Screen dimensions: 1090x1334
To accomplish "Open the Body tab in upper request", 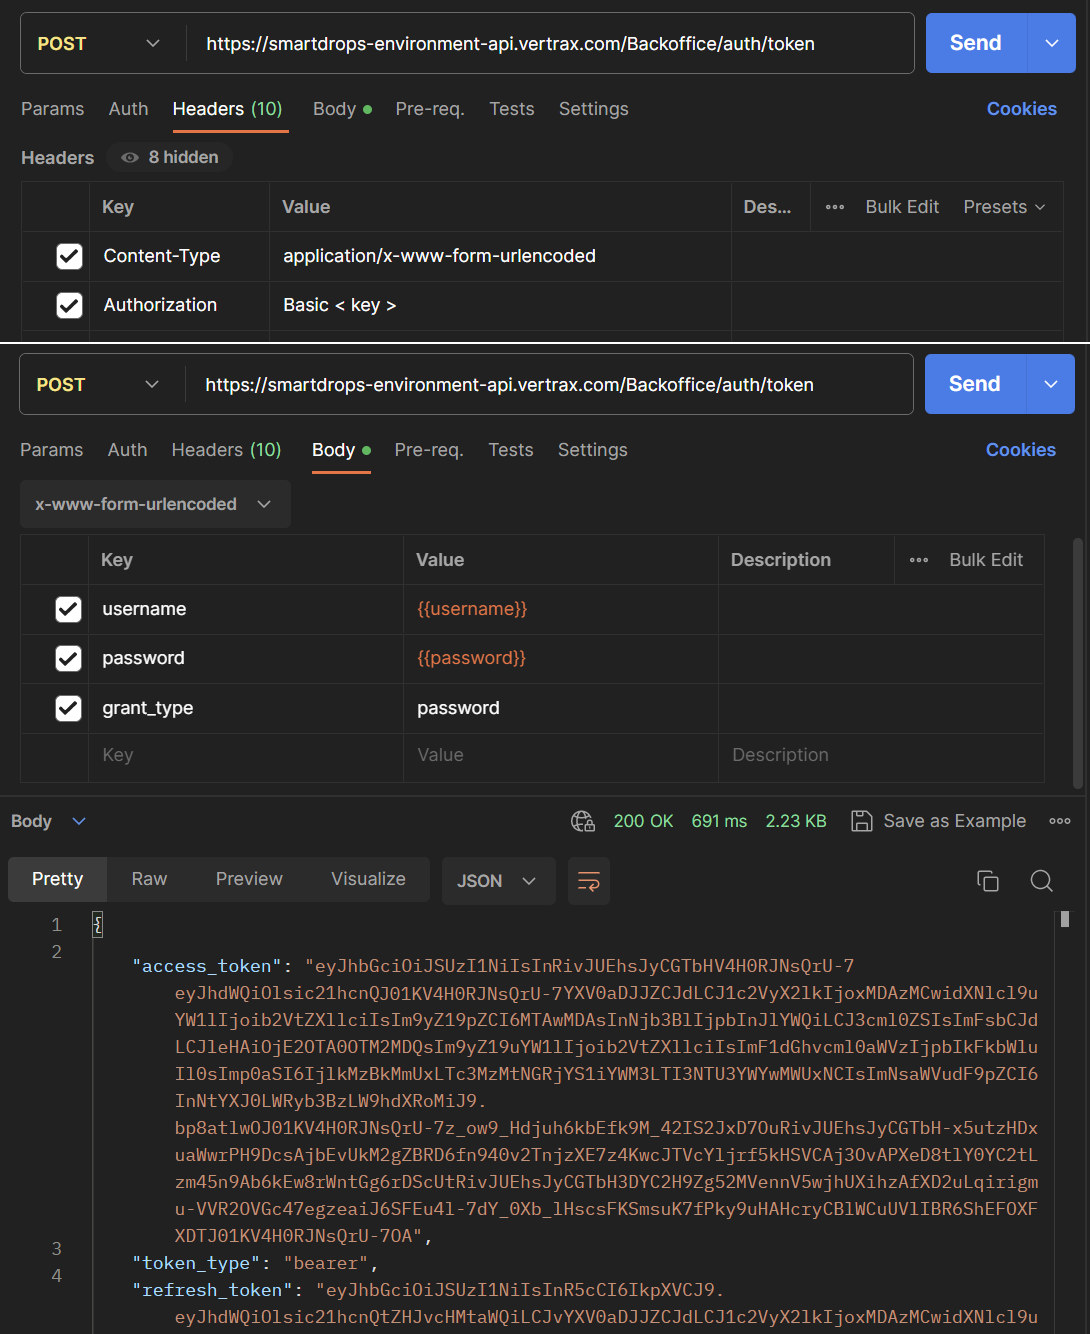I will click(342, 109).
